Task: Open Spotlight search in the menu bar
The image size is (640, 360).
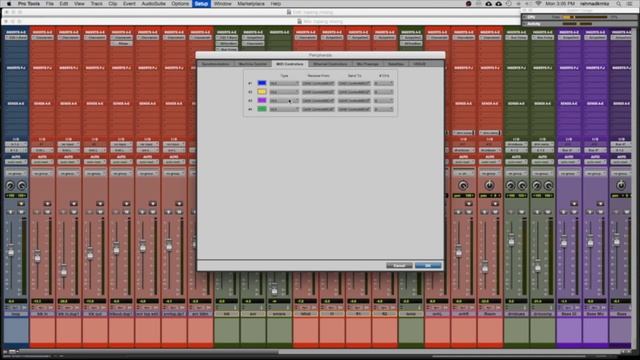Action: point(619,4)
